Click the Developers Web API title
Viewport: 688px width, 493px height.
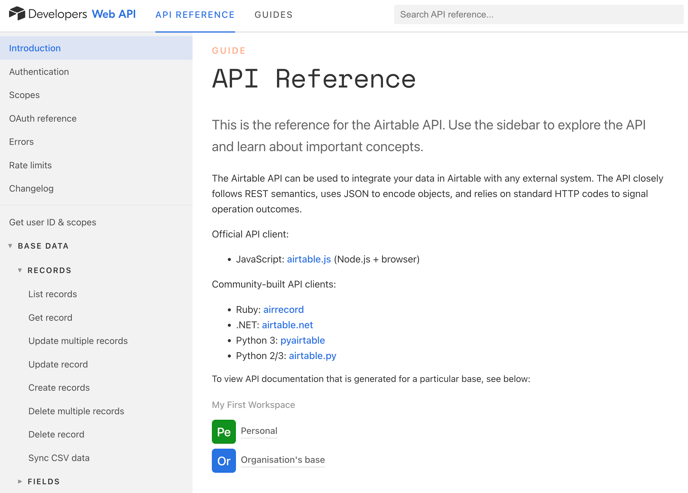click(x=82, y=14)
